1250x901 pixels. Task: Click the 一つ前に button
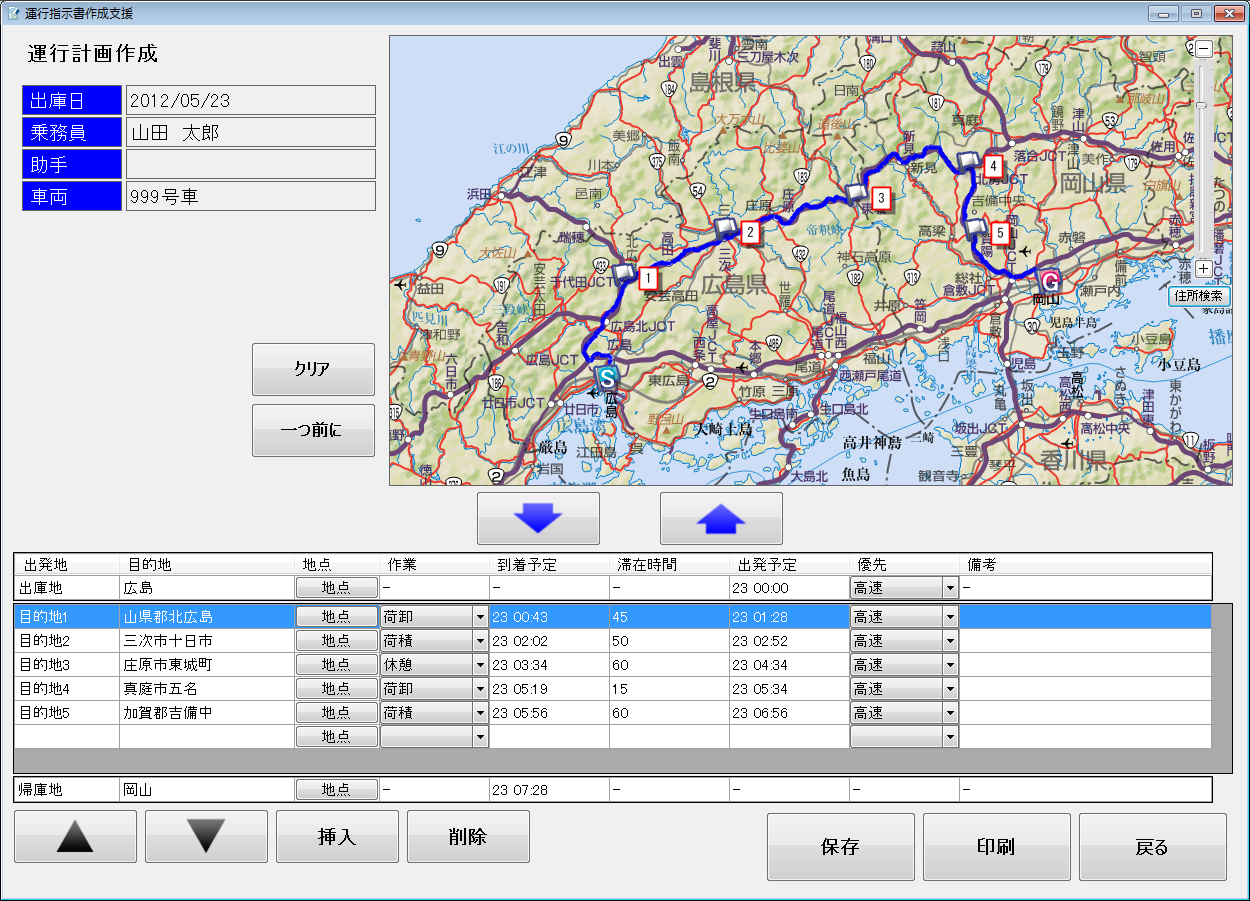click(313, 430)
